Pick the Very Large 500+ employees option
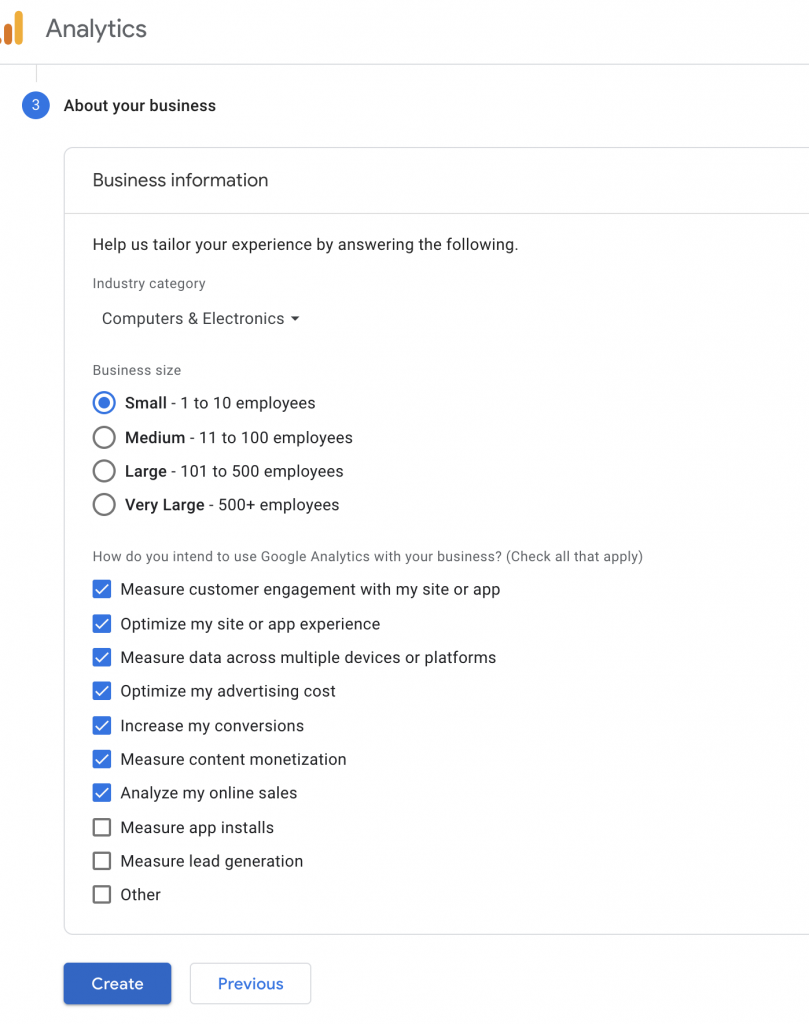Screen dimensions: 809x1024 click(104, 505)
